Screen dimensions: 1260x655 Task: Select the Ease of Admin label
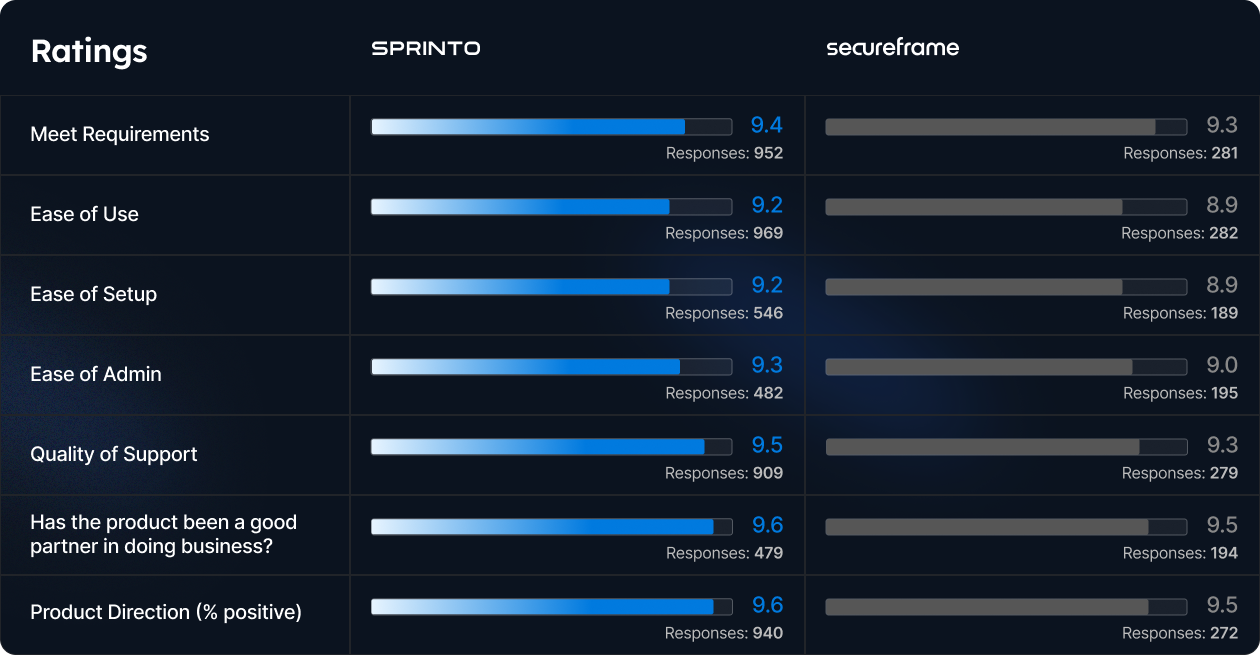[96, 374]
